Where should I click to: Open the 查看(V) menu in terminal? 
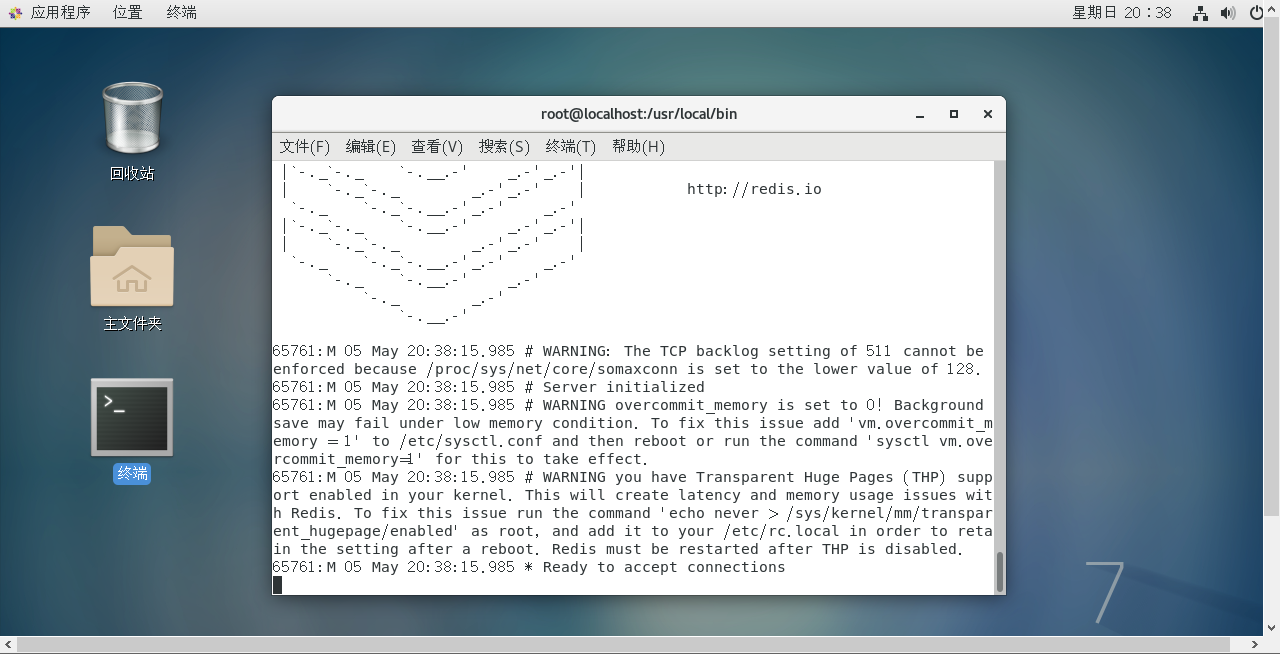[x=437, y=146]
